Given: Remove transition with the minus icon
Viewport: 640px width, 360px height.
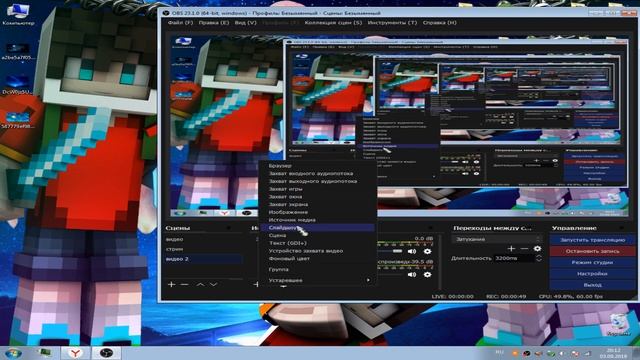Looking at the screenshot, I should click(x=524, y=248).
